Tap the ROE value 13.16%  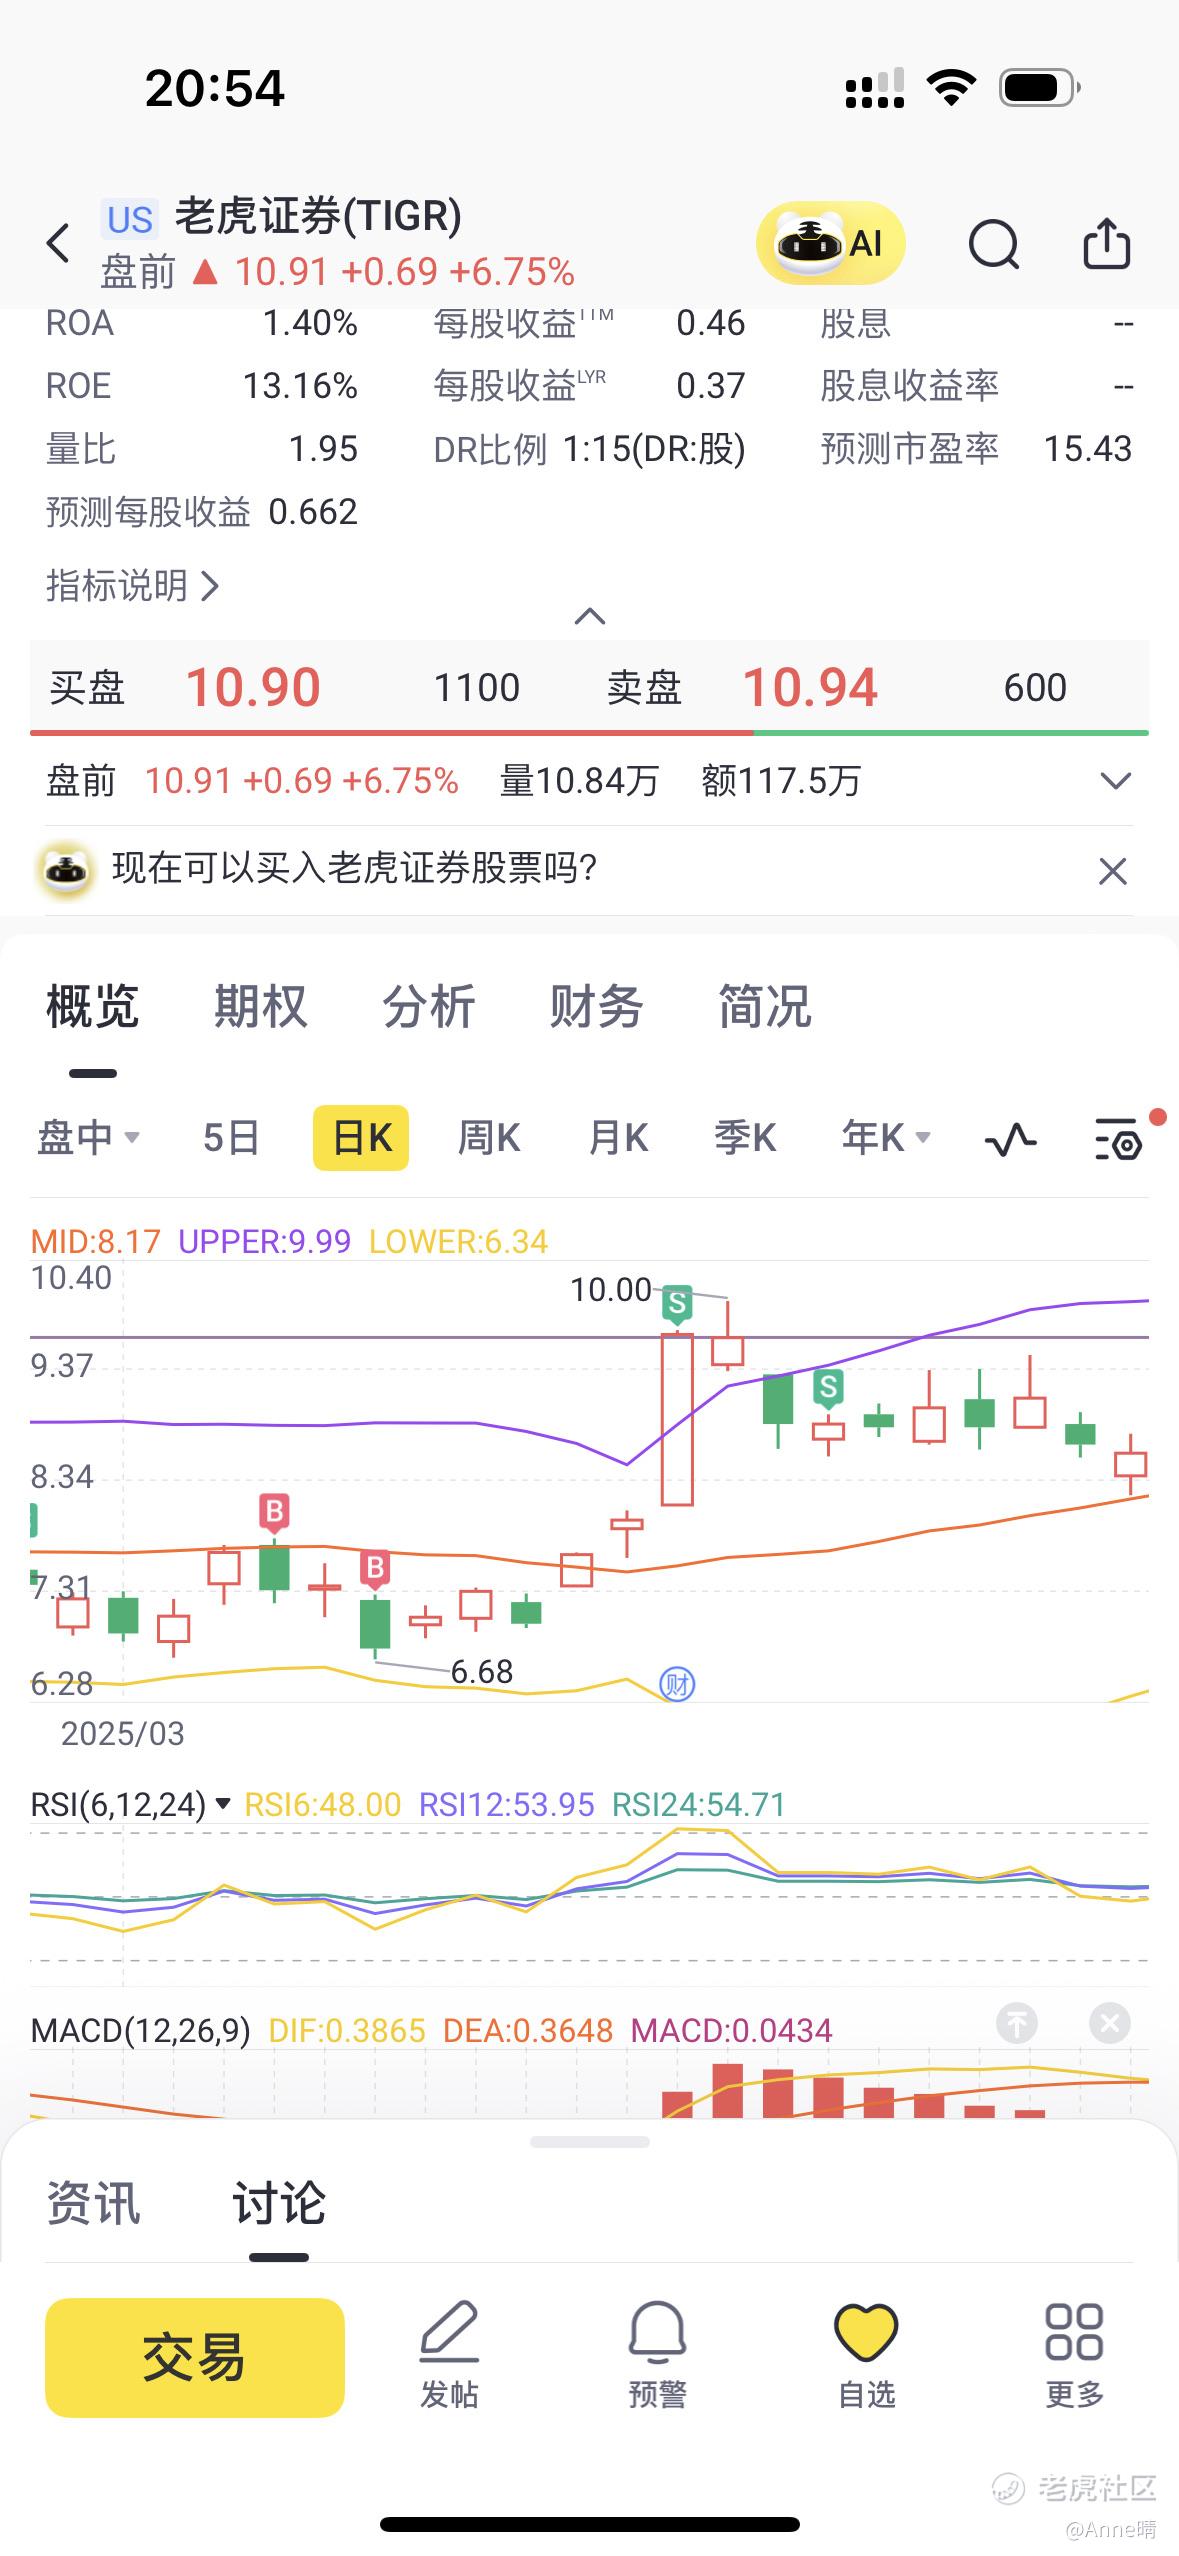point(300,386)
